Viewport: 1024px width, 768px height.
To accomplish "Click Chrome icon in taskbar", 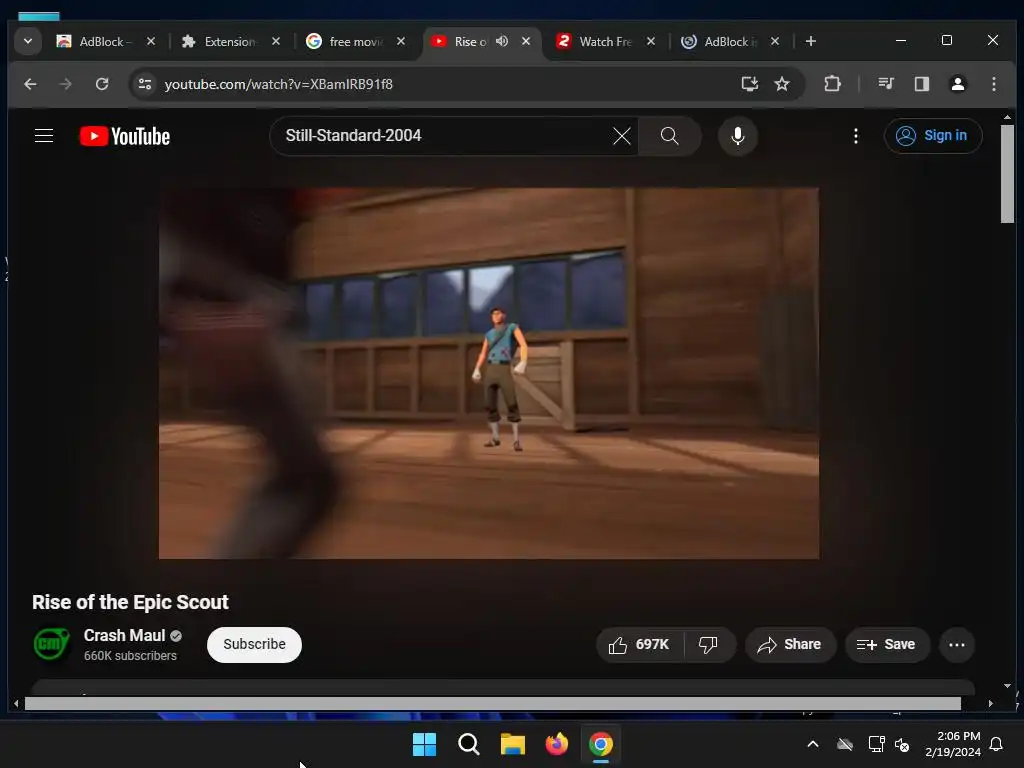I will tap(601, 744).
